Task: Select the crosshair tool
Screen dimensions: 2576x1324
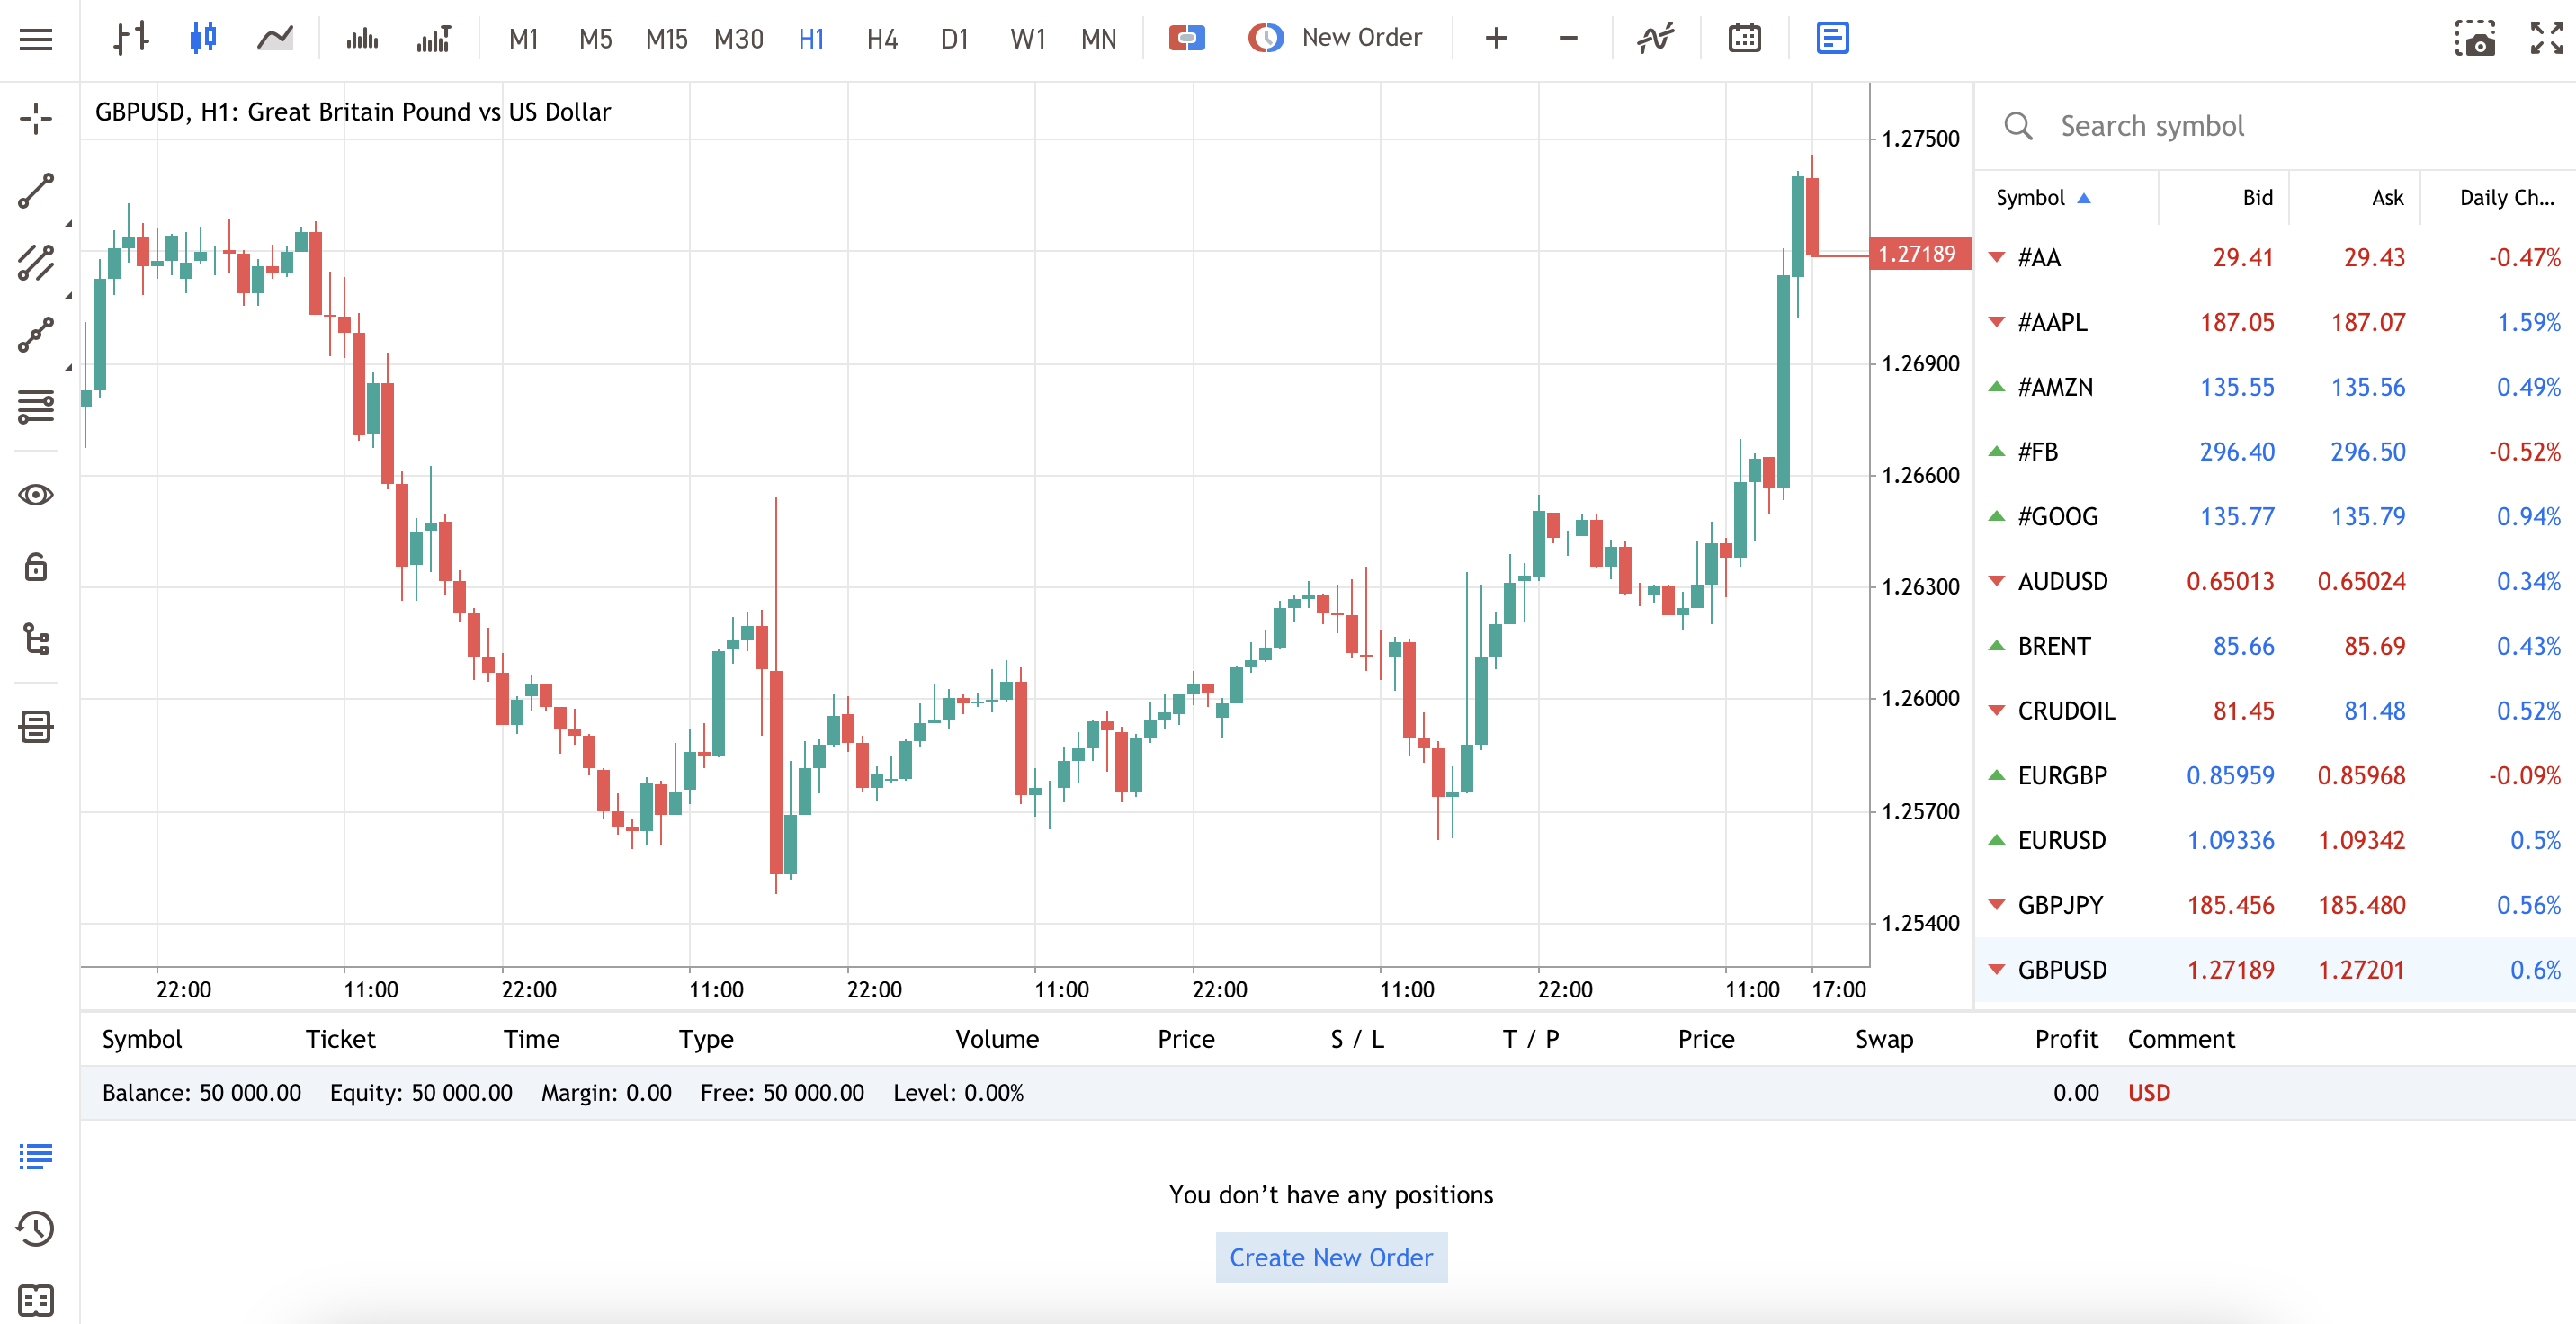Action: coord(36,118)
